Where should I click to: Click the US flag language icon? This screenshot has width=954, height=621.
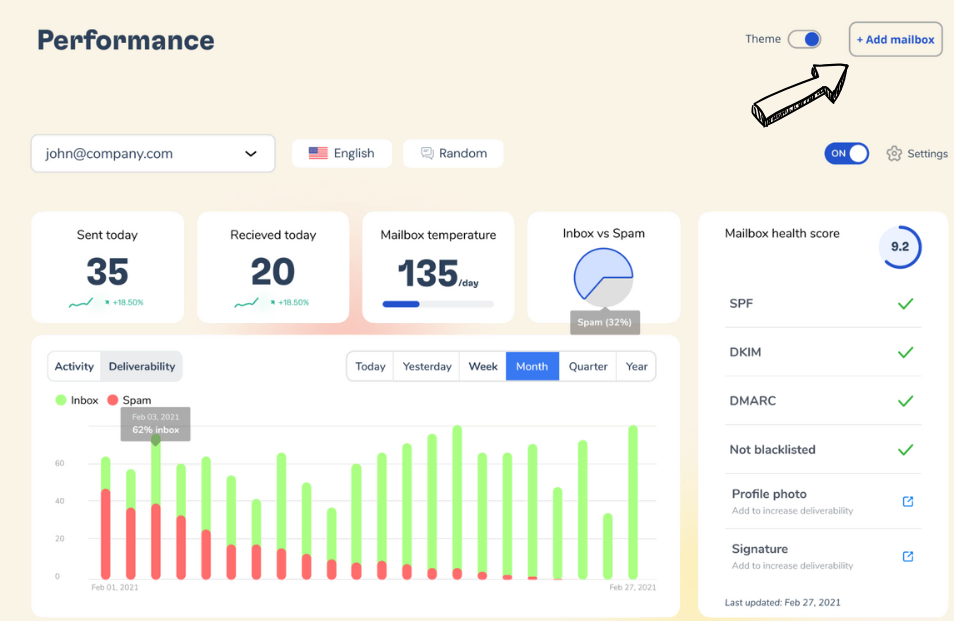(x=318, y=153)
